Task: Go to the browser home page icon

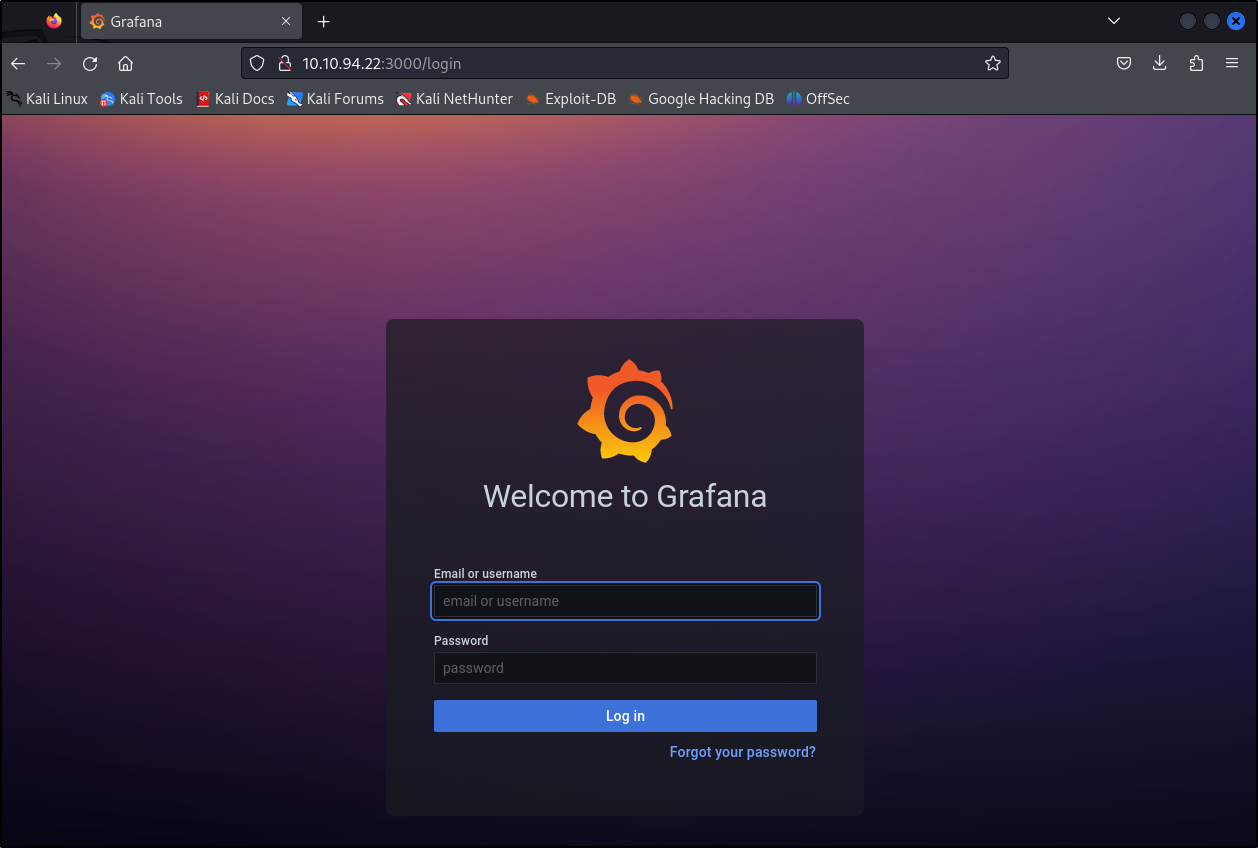Action: click(x=125, y=64)
